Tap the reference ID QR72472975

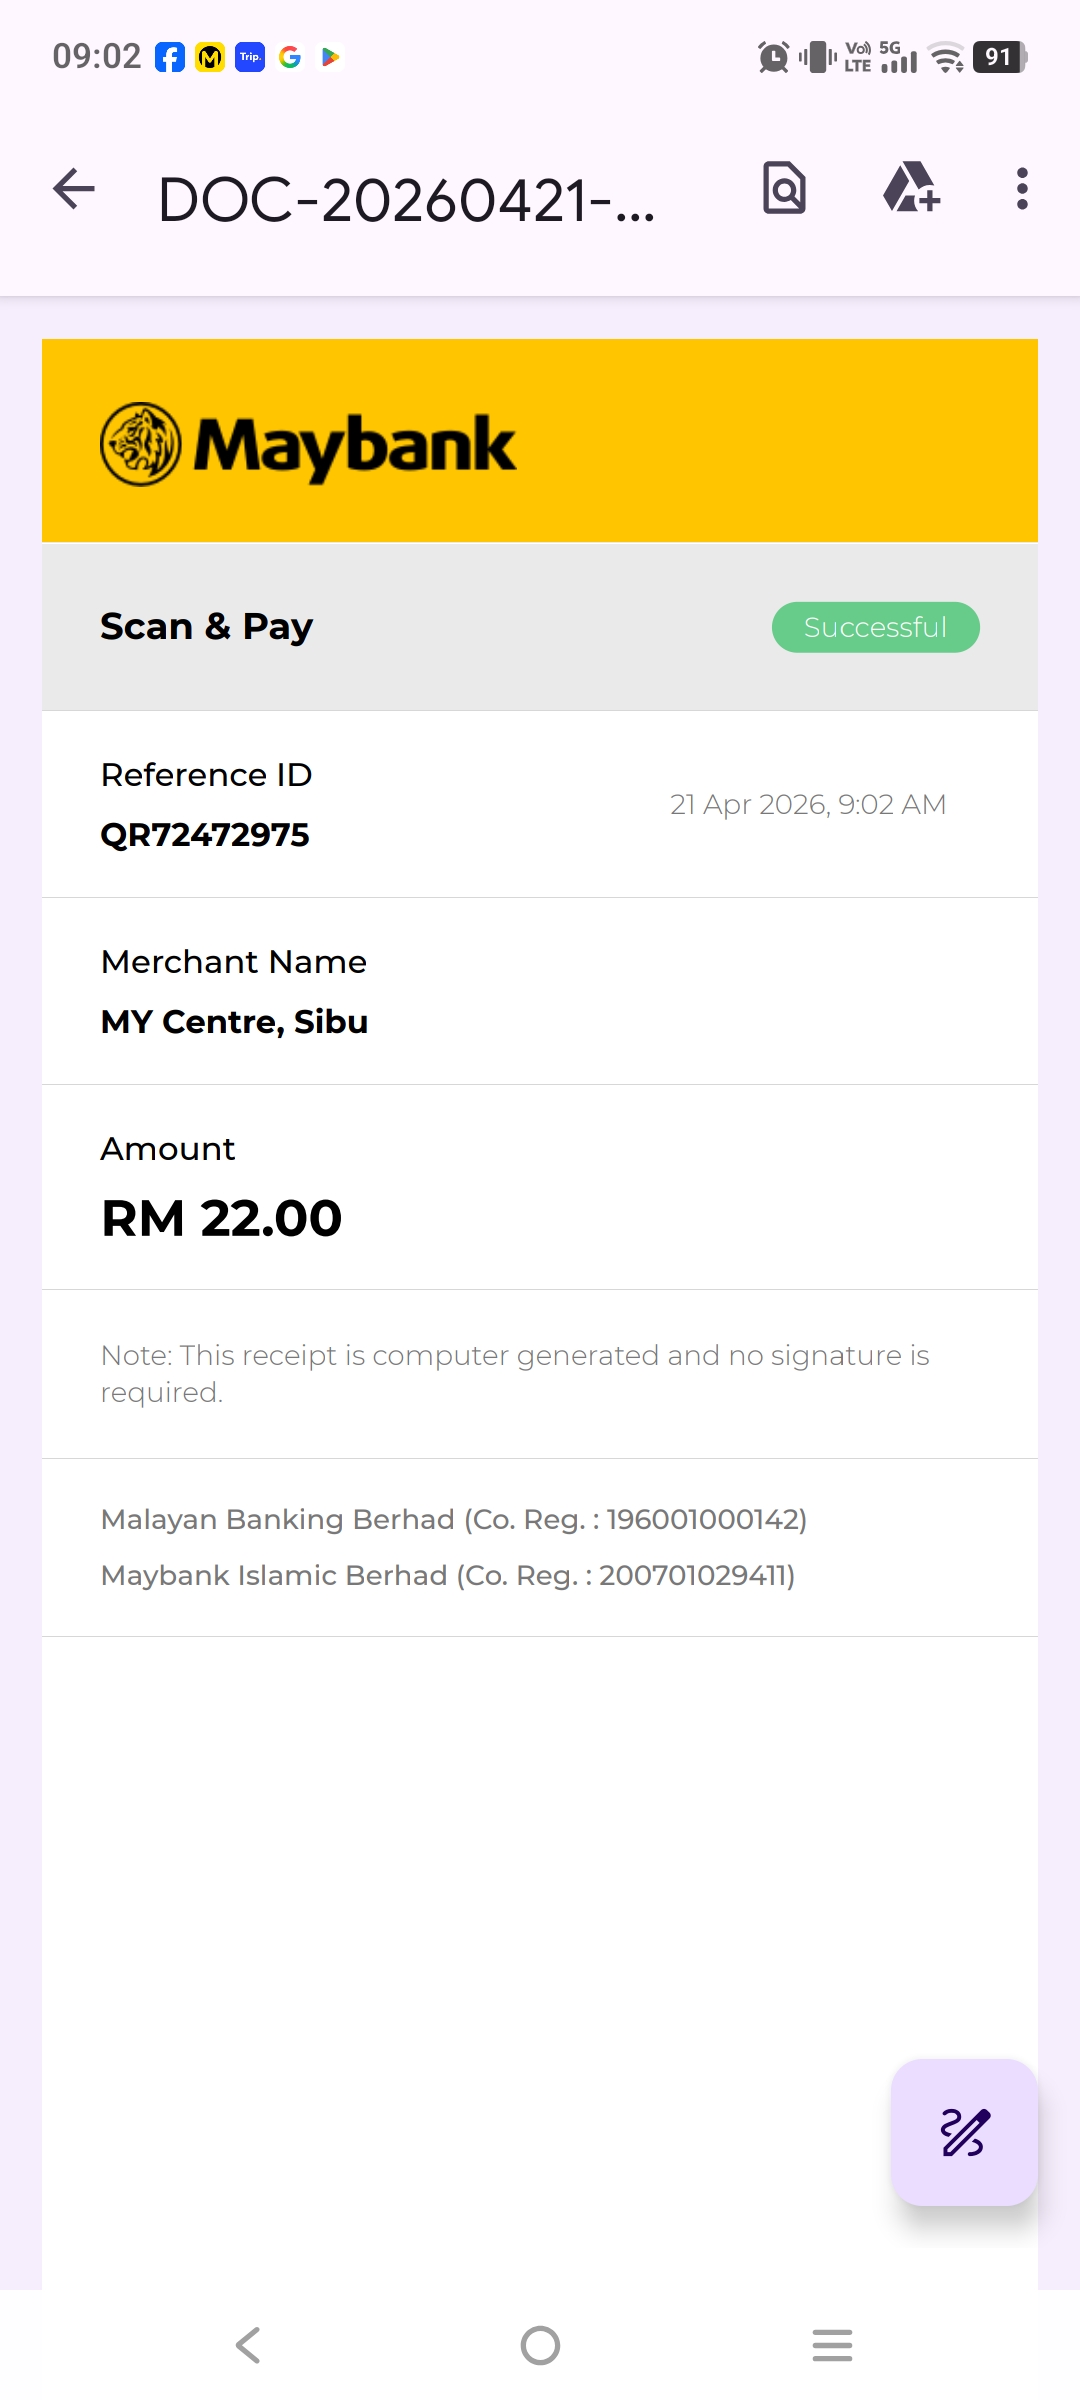click(205, 835)
